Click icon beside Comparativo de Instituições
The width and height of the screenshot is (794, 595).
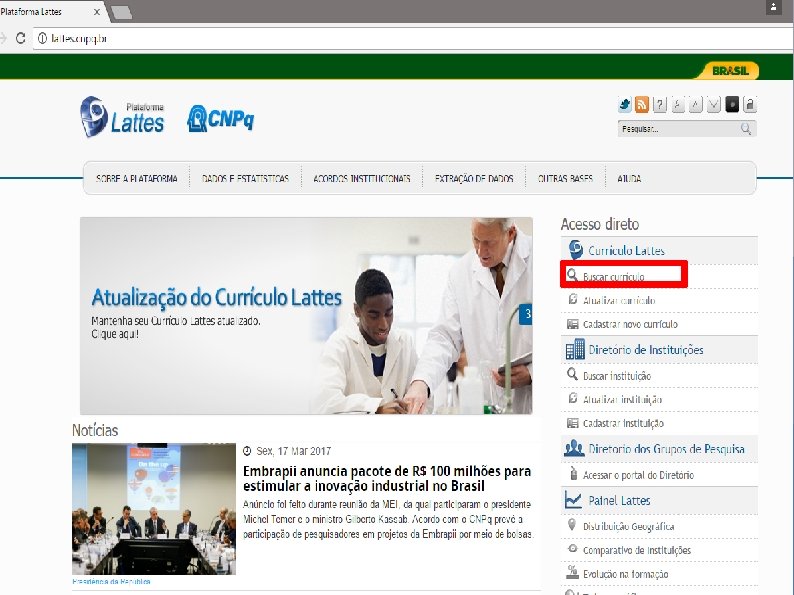click(573, 548)
